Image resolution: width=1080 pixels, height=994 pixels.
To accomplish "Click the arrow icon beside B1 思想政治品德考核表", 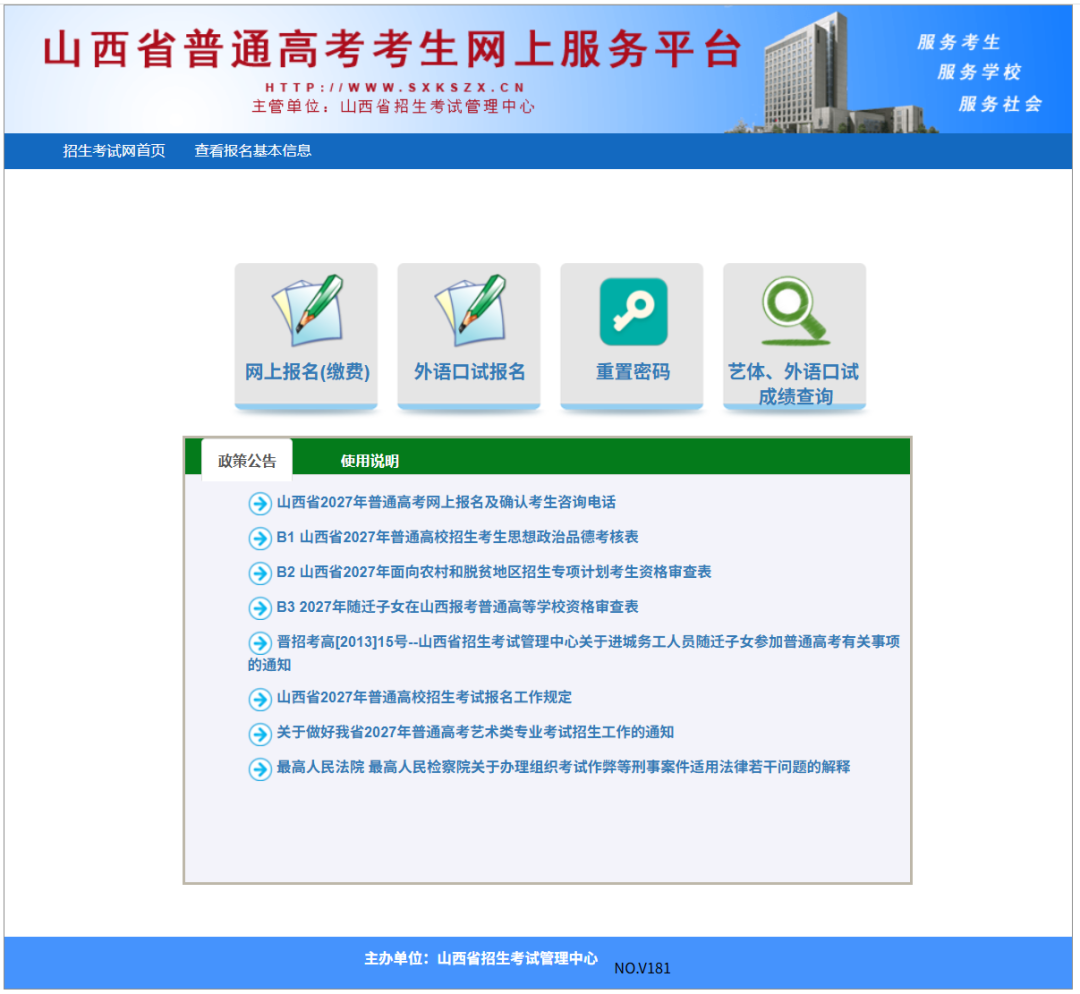I will pyautogui.click(x=260, y=539).
